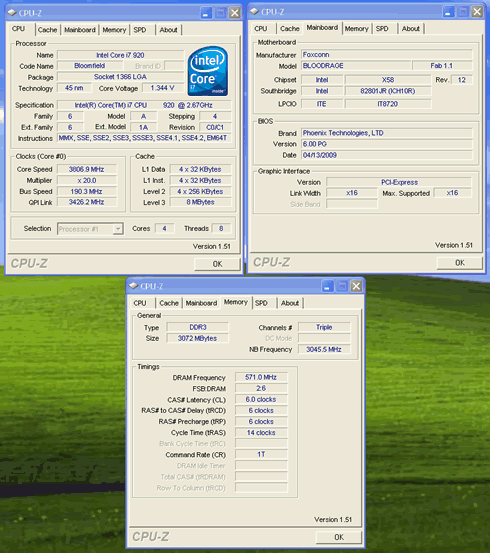
Task: Click the Package field Socket 1366 LGA
Action: click(120, 77)
